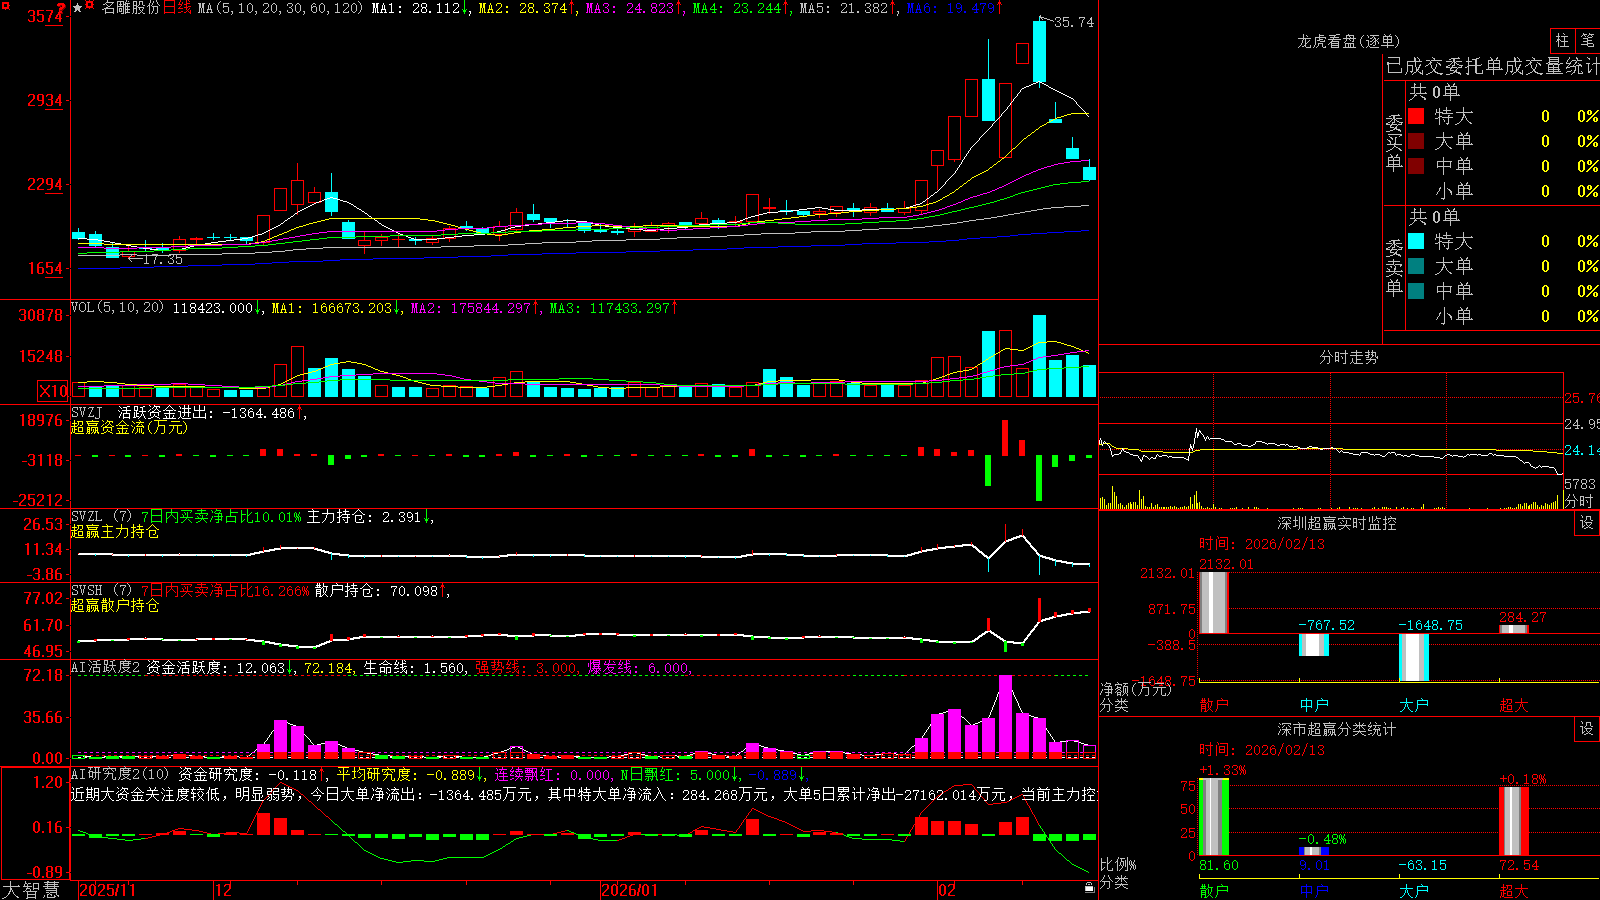Viewport: 1600px width, 900px height.
Task: Click the 深市超赢分类统计 panel title
Action: pyautogui.click(x=1336, y=729)
